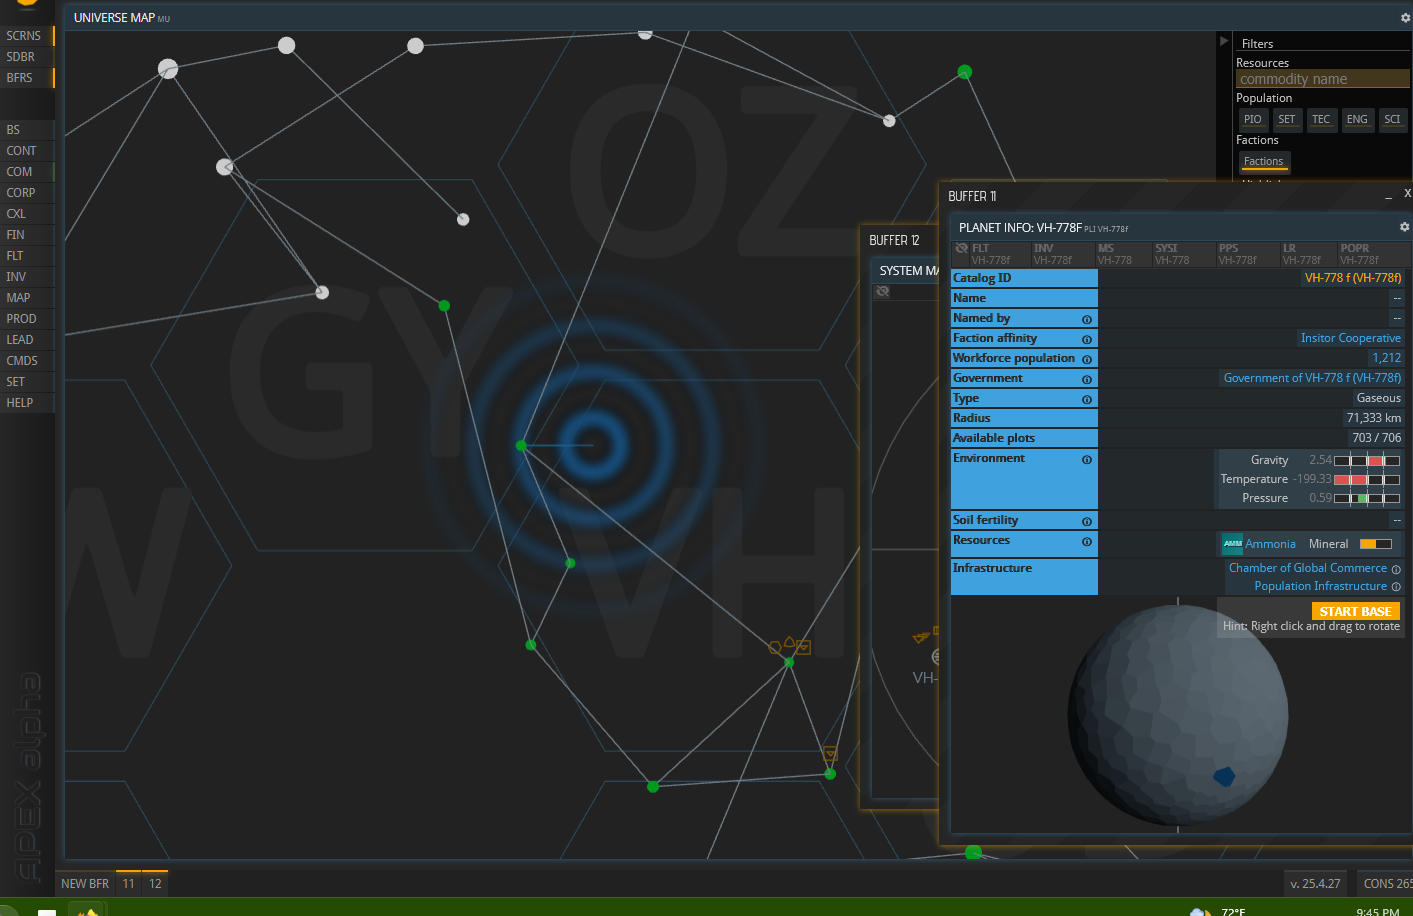Minimize the Buffer 11 window
The image size is (1413, 916).
coord(1388,197)
